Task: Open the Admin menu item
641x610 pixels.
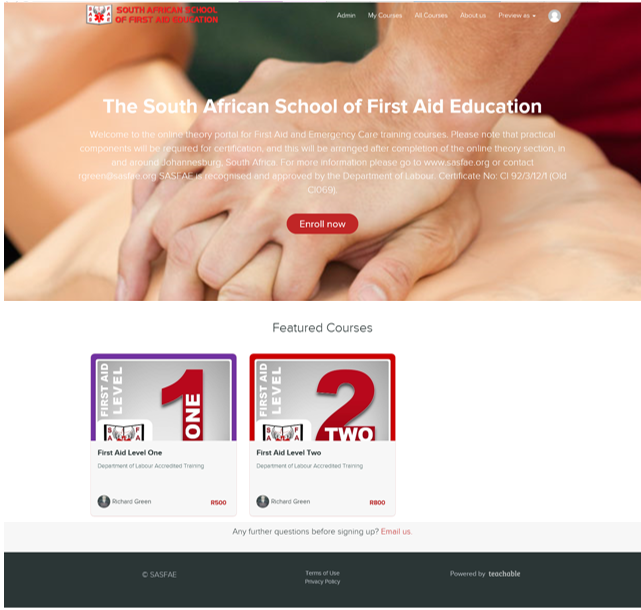Action: (346, 16)
